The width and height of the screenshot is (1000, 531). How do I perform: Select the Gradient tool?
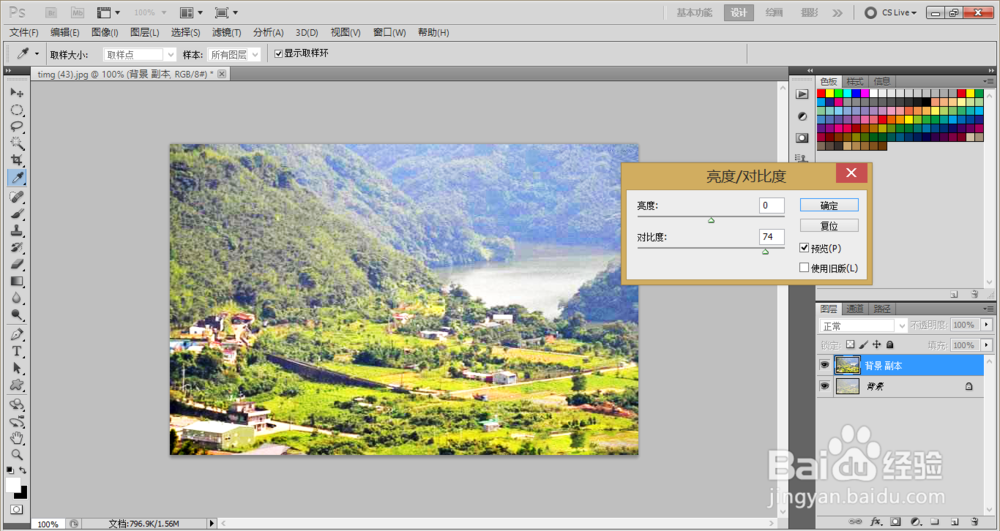pyautogui.click(x=17, y=281)
